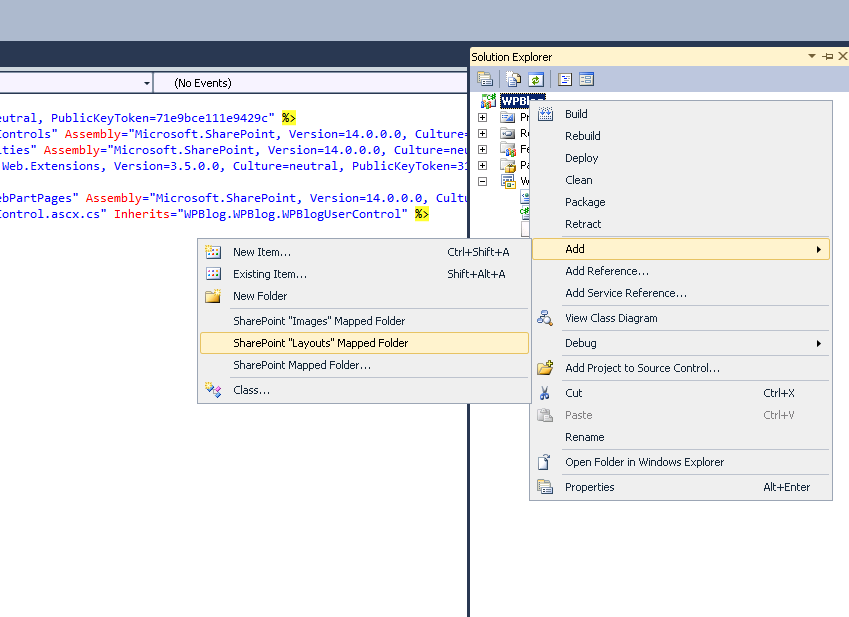Click the Build icon in context menu
The width and height of the screenshot is (849, 617).
coord(546,114)
